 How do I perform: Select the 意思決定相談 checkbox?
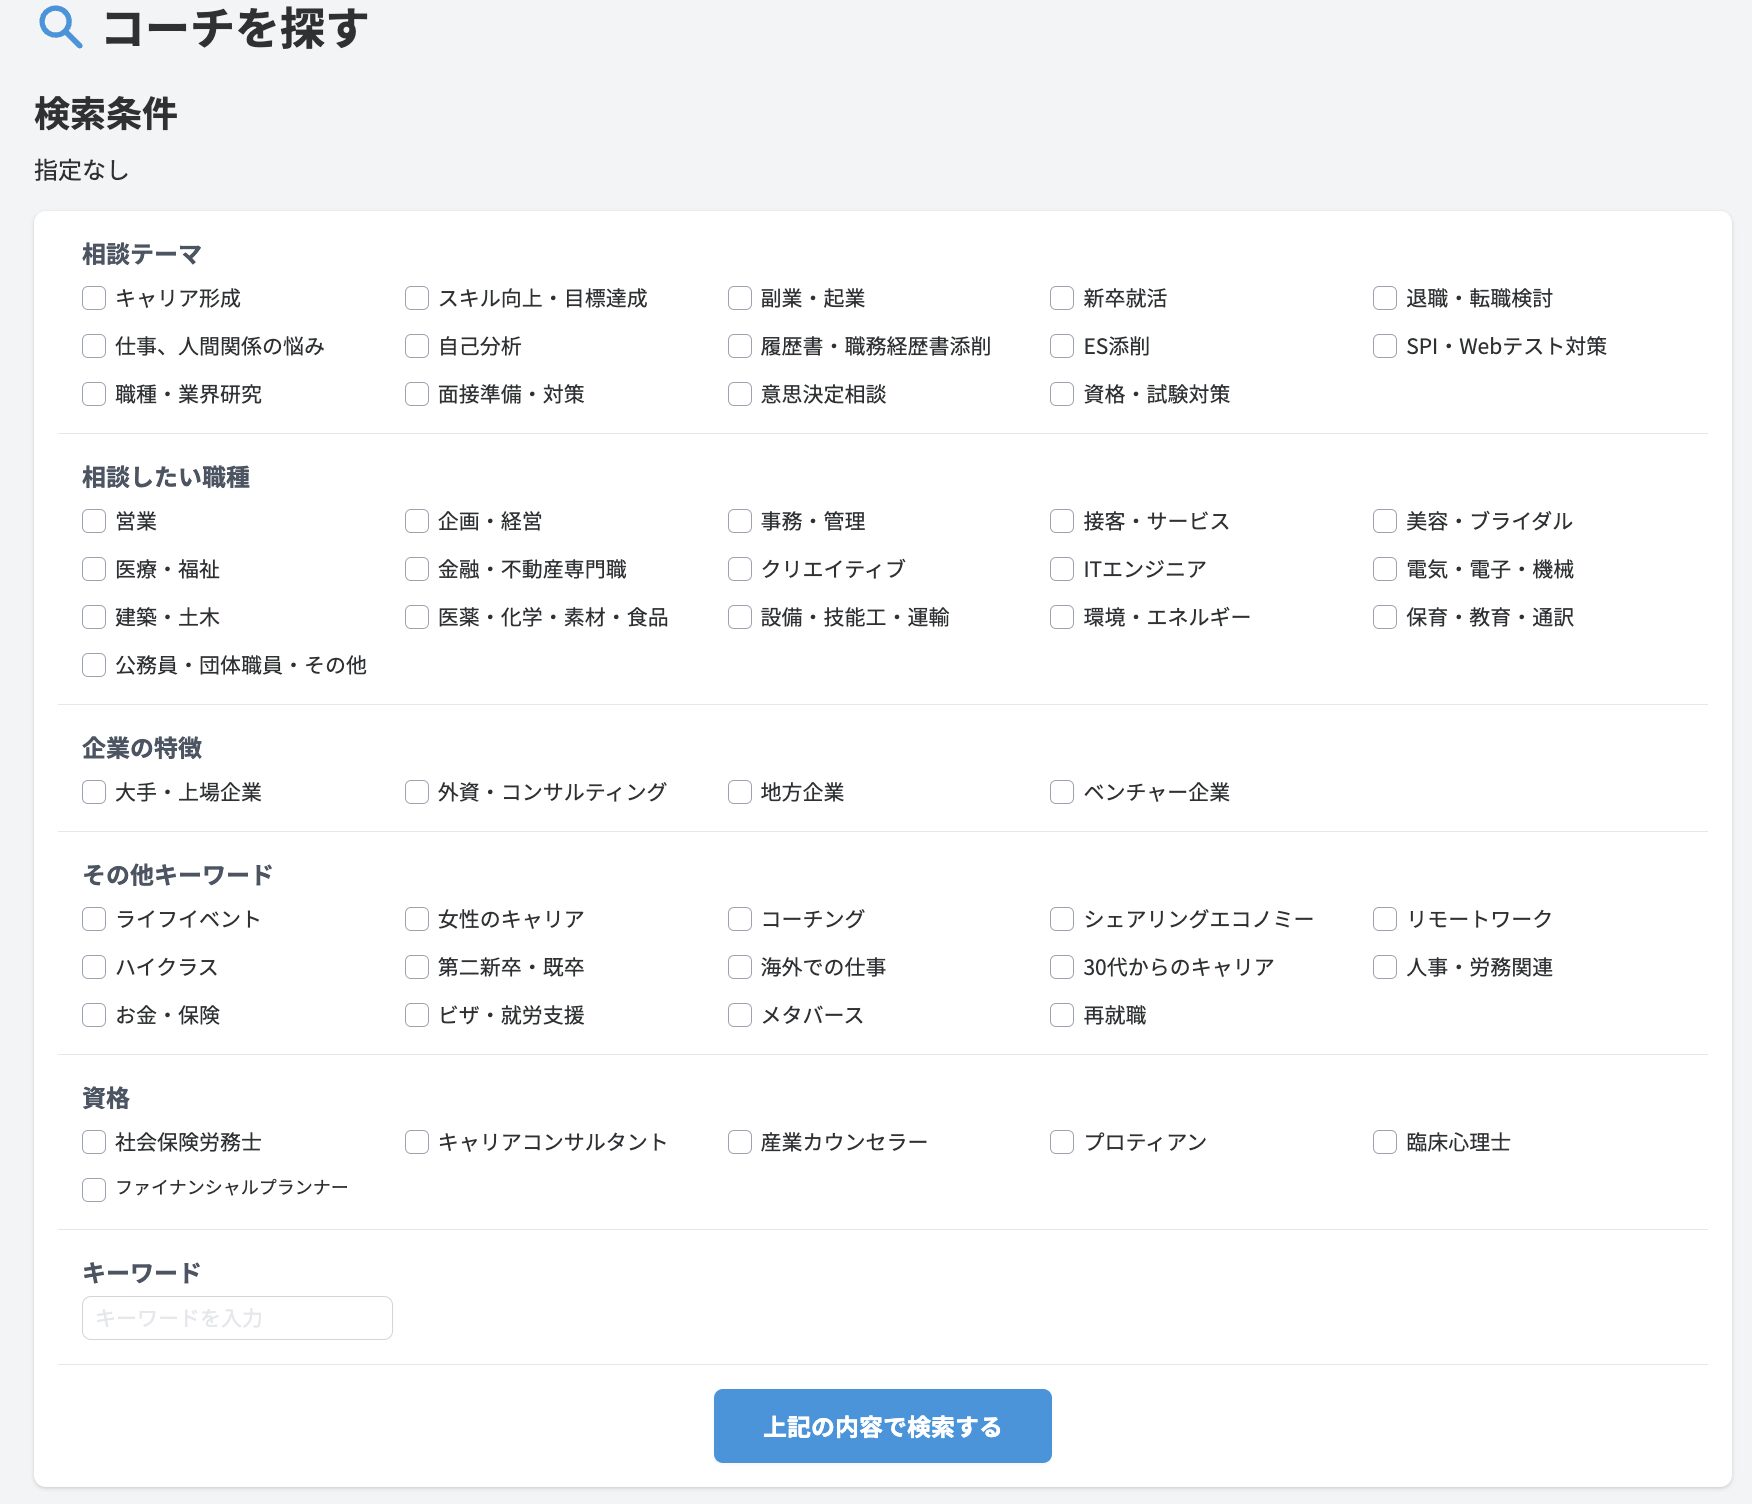[x=740, y=394]
